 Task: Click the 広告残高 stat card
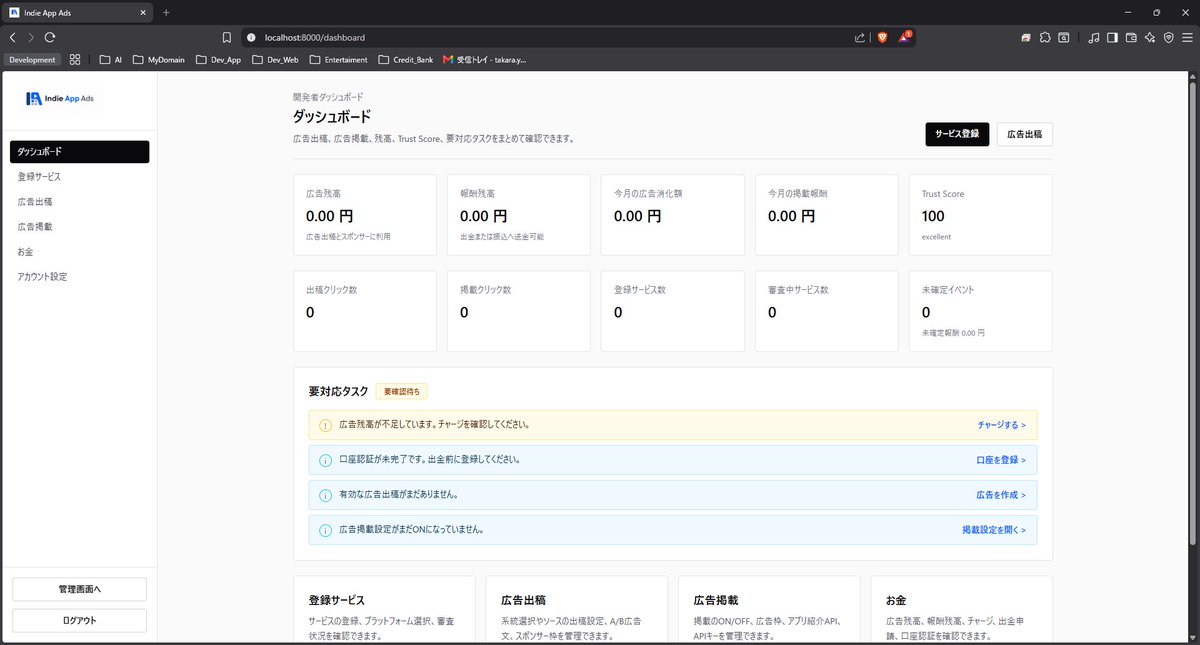(365, 215)
